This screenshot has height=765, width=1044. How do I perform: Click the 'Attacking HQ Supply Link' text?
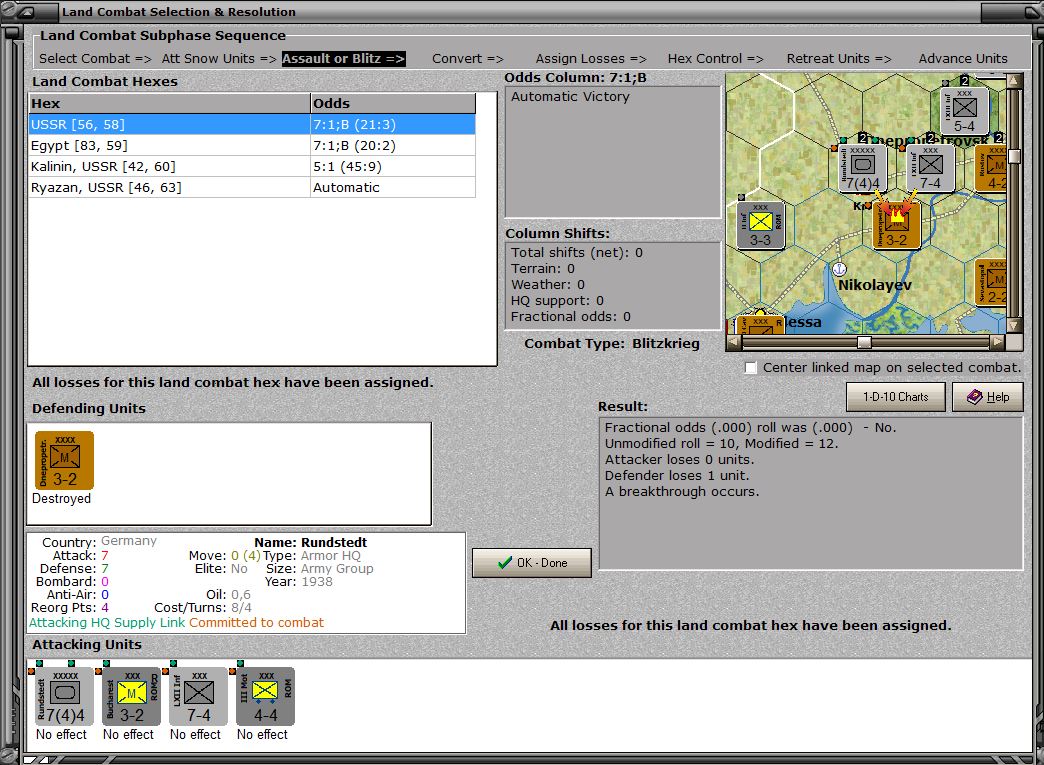107,623
